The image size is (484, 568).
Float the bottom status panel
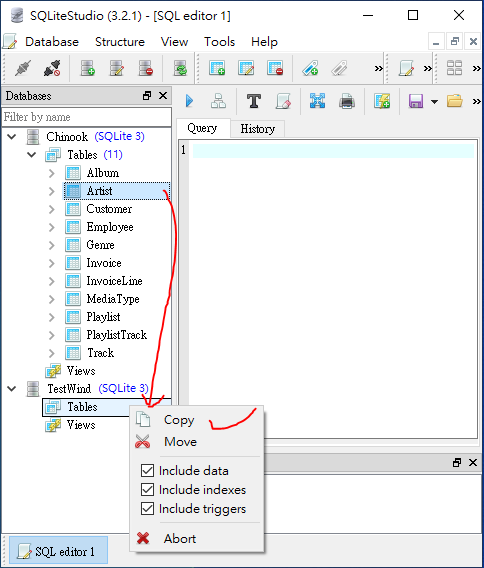457,463
